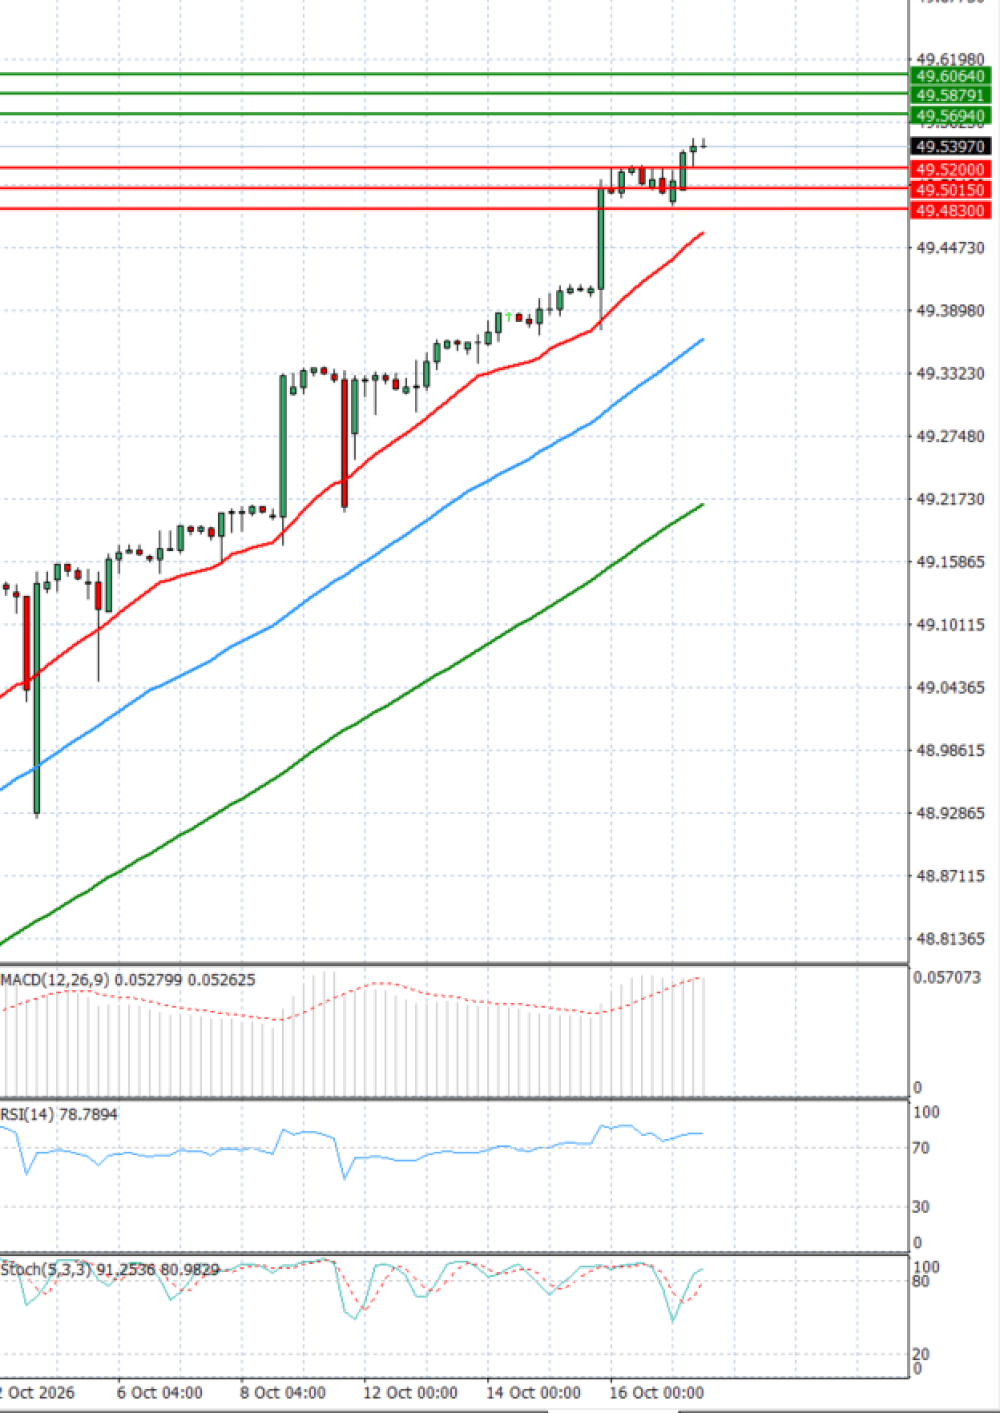Click the 49.04365 price scale value
Image resolution: width=1000 pixels, height=1413 pixels.
[x=950, y=688]
